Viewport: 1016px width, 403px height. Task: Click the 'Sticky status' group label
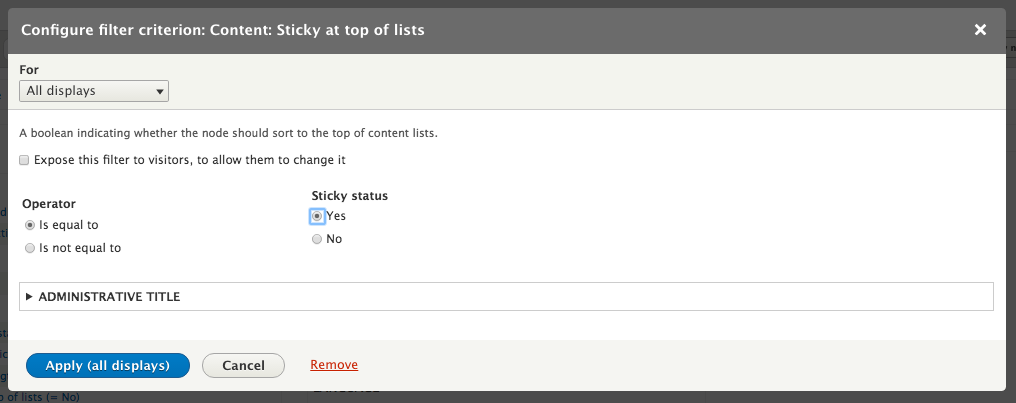click(350, 195)
